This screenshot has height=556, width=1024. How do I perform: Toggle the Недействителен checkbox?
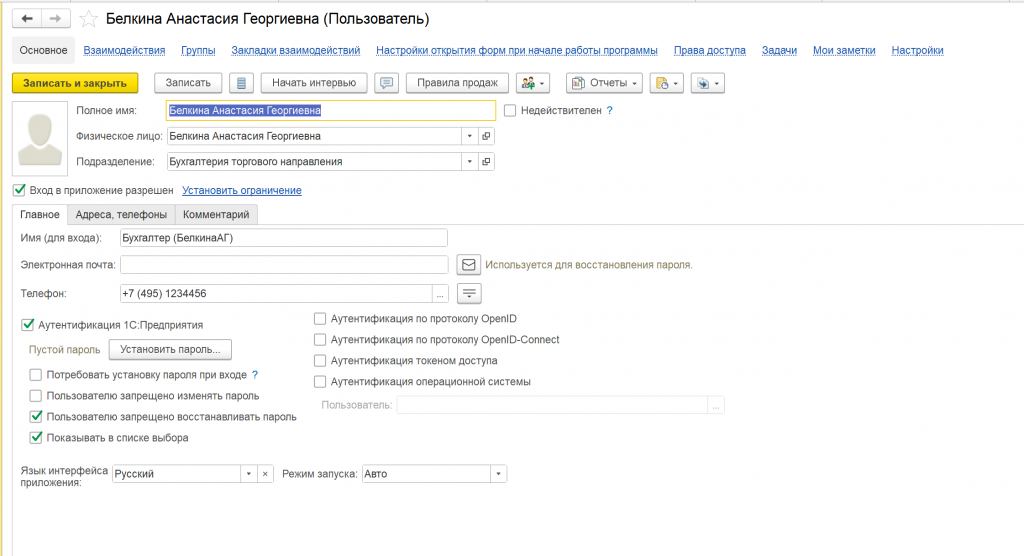click(x=510, y=111)
